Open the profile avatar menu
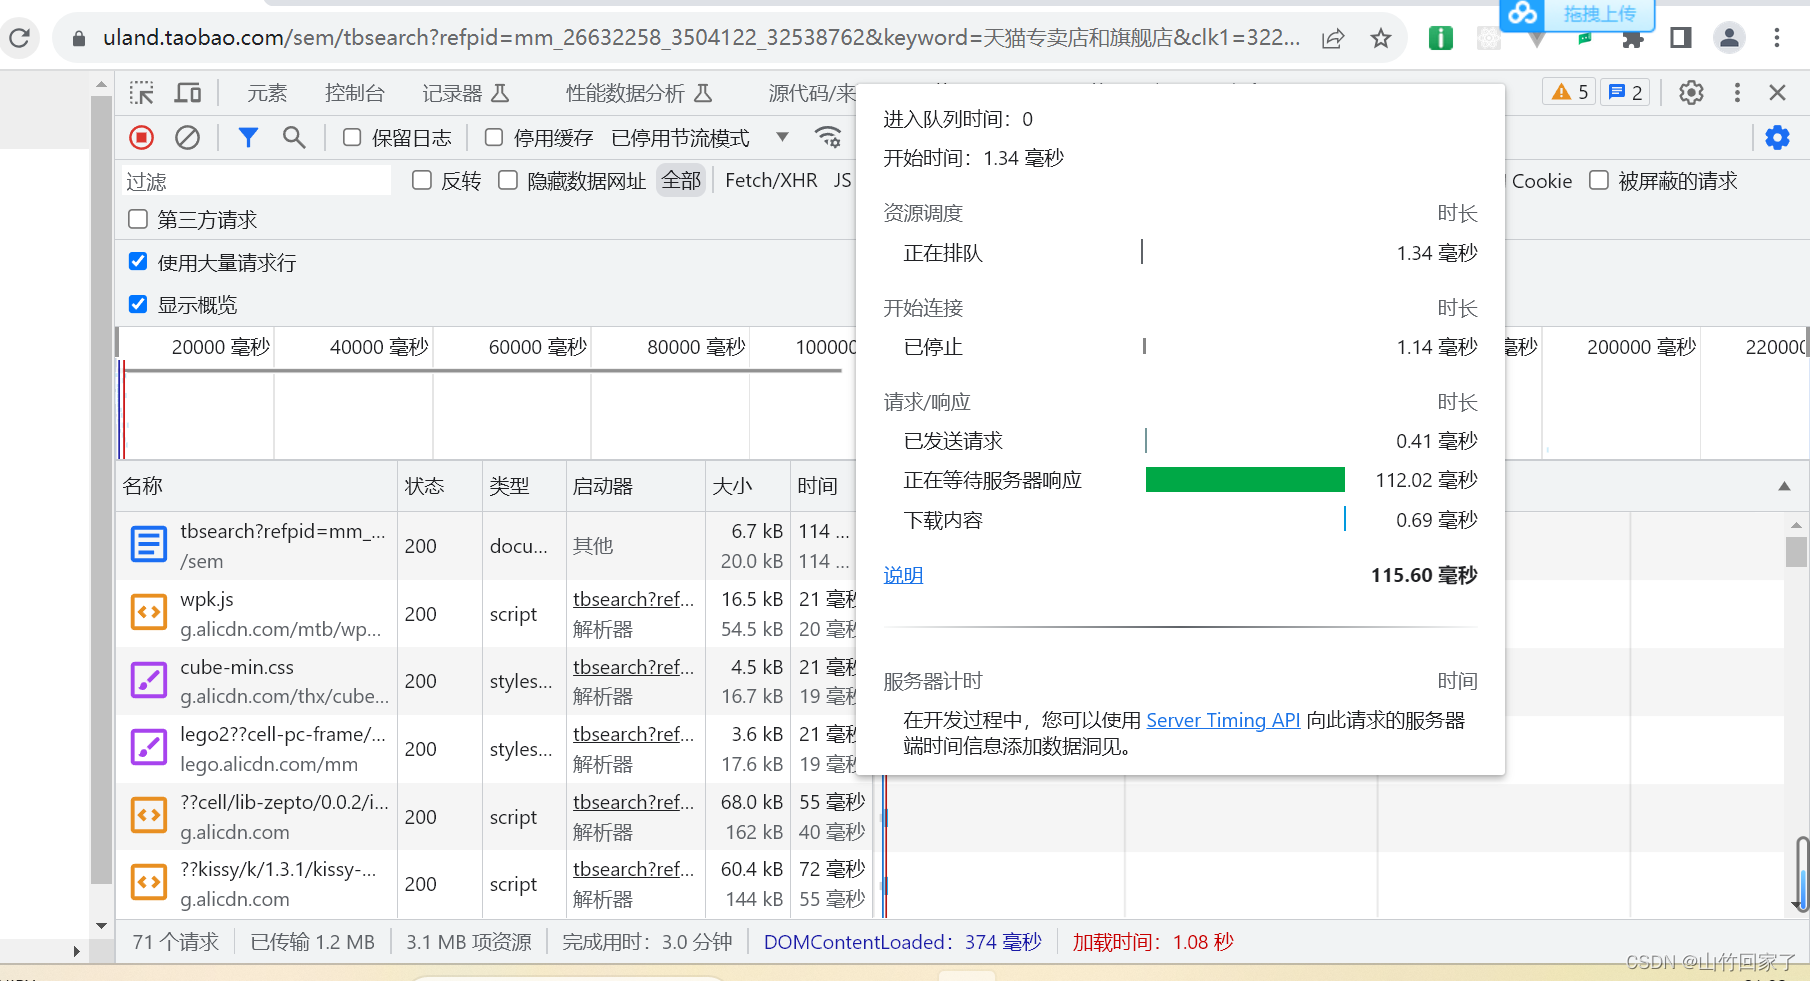This screenshot has width=1810, height=981. [x=1729, y=39]
